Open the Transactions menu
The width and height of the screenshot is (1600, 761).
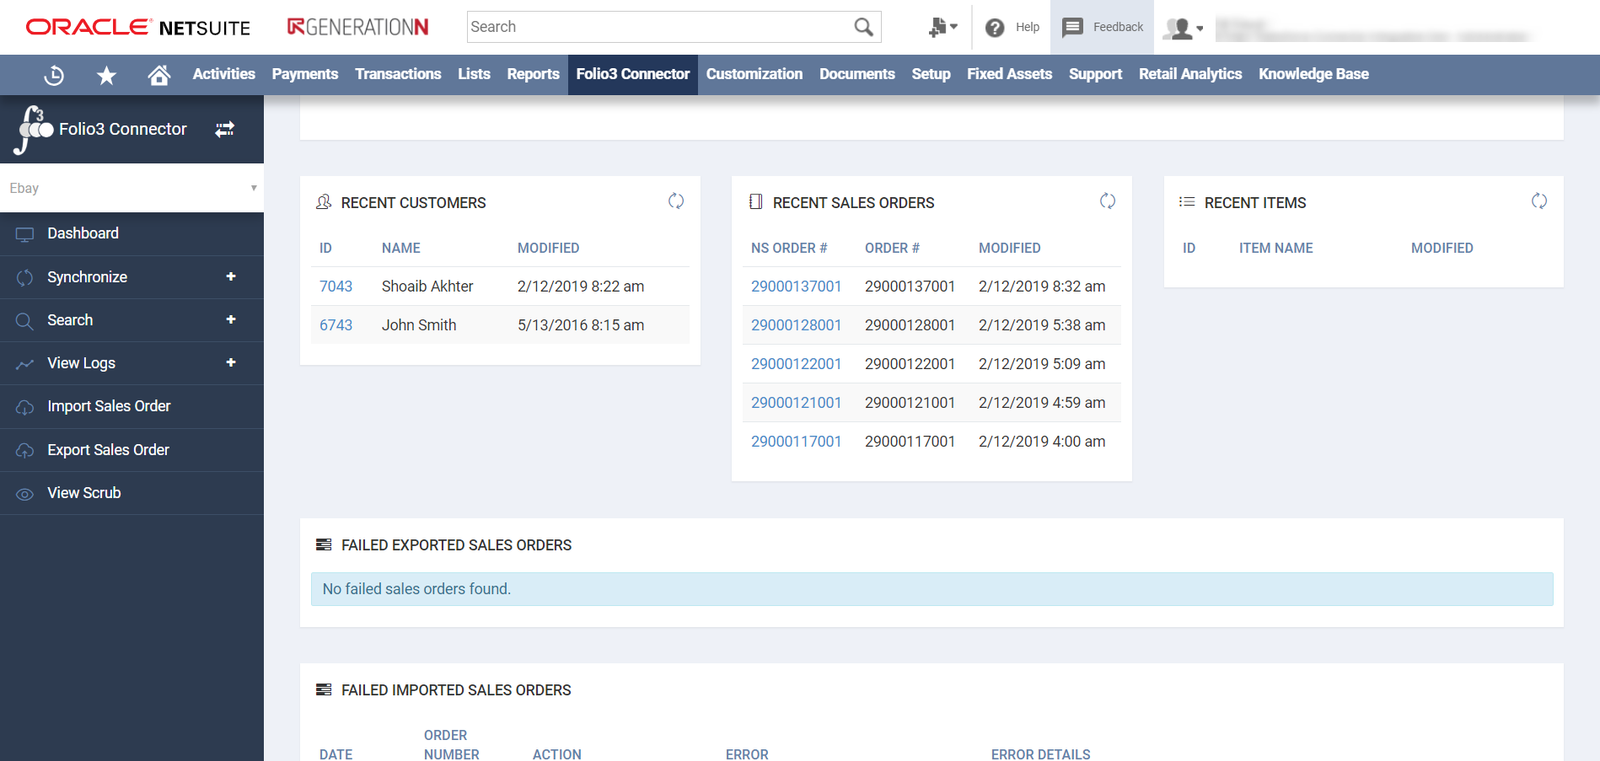tap(398, 74)
